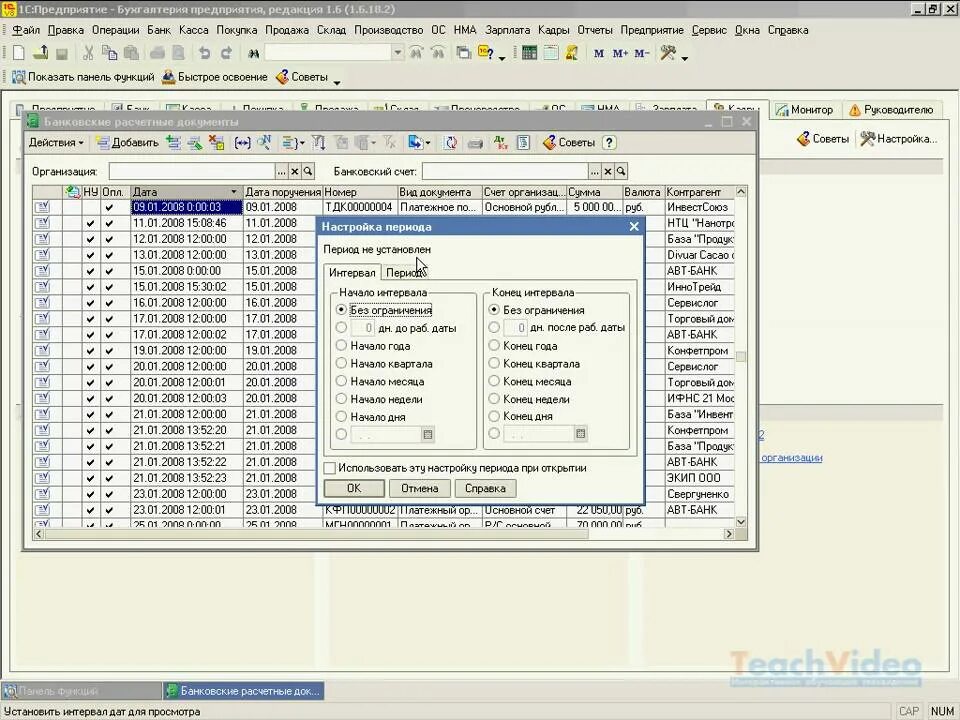Expand the go-to dropdown arrow in document toolbar
This screenshot has height=720, width=960.
(x=427, y=143)
